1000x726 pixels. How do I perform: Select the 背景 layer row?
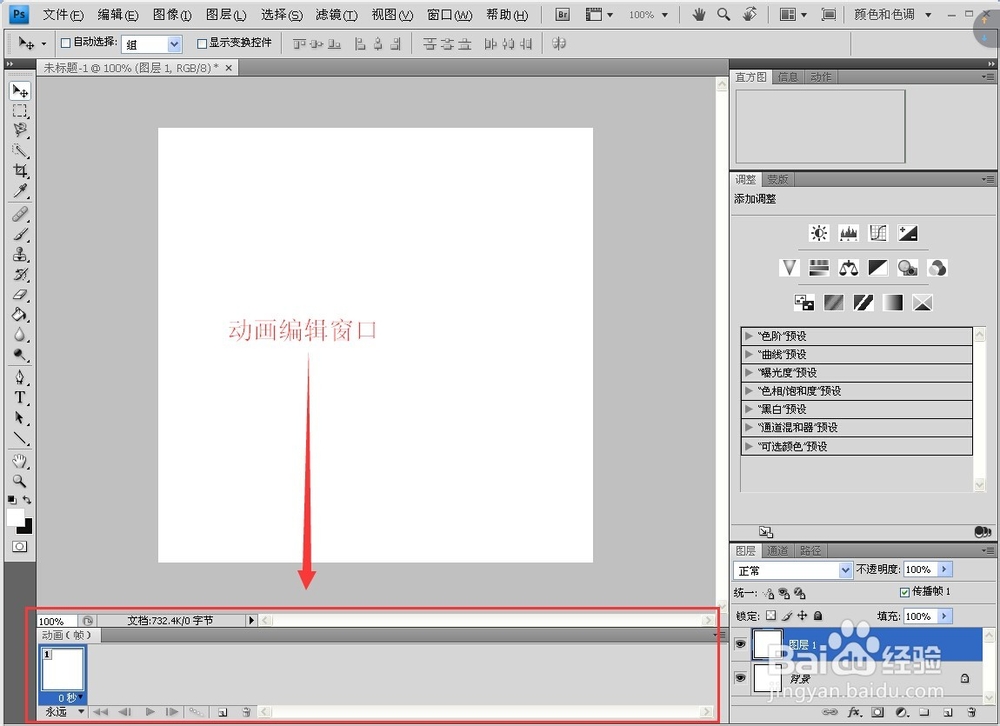857,678
